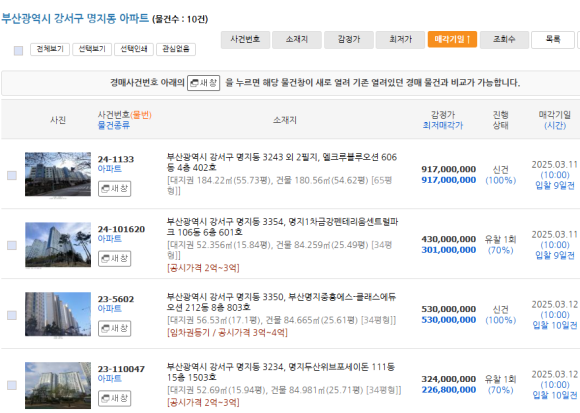This screenshot has width=580, height=413.
Task: Open case 24-1133 in new window (새창)
Action: coord(114,189)
